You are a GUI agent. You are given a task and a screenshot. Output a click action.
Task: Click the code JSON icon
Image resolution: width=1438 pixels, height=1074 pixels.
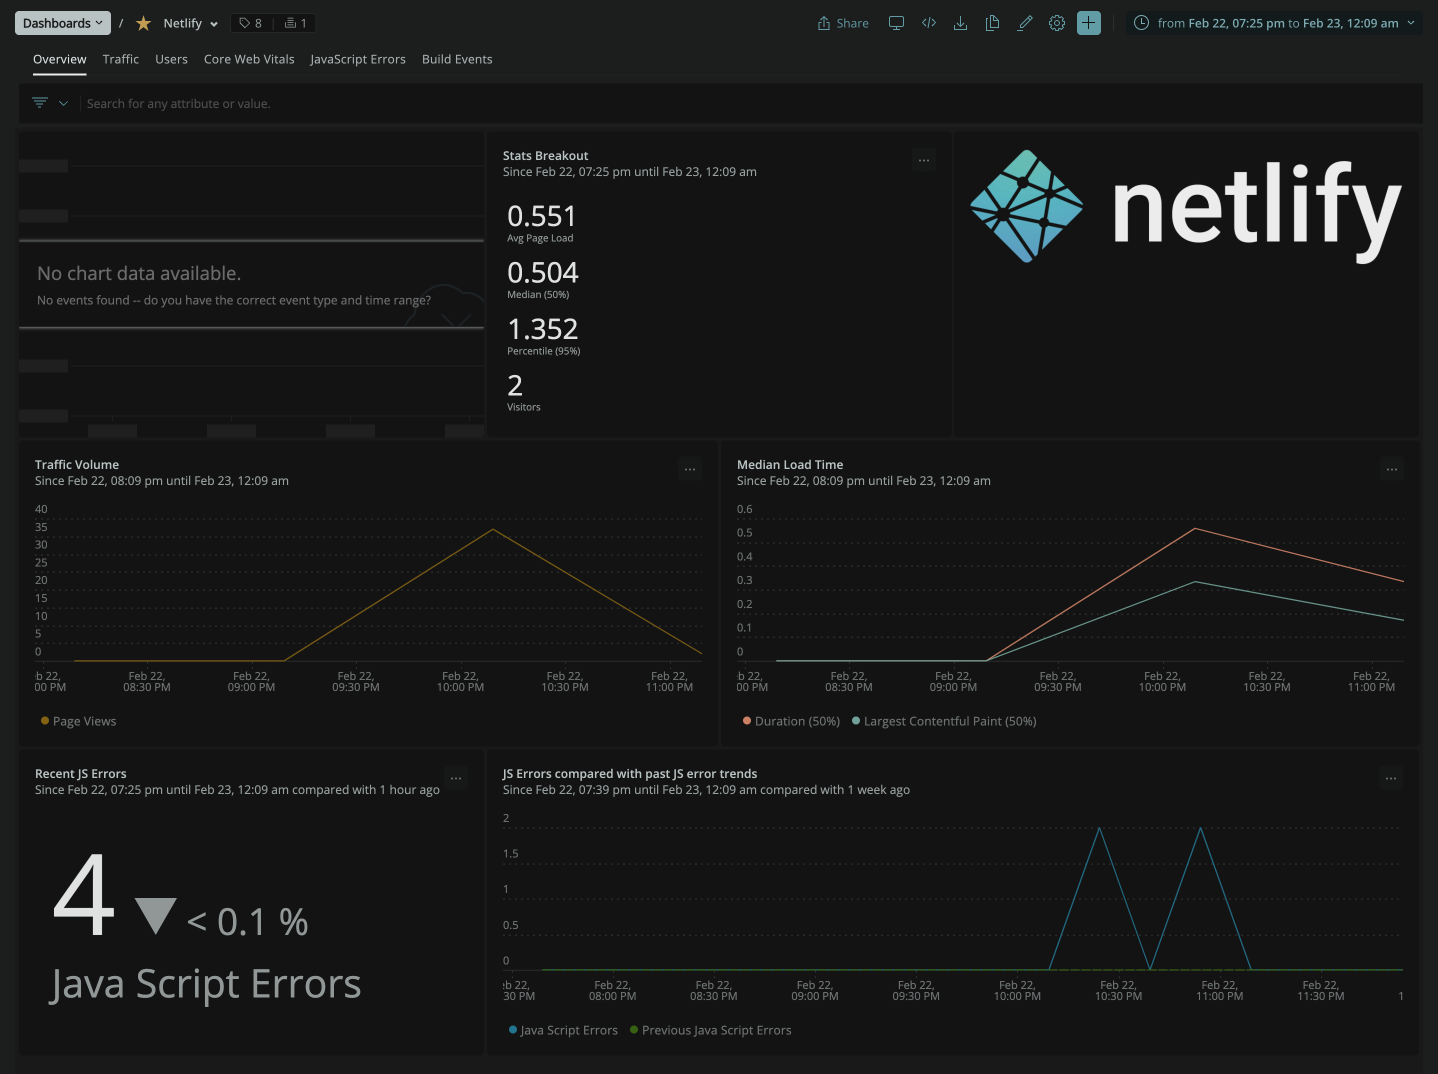tap(929, 23)
